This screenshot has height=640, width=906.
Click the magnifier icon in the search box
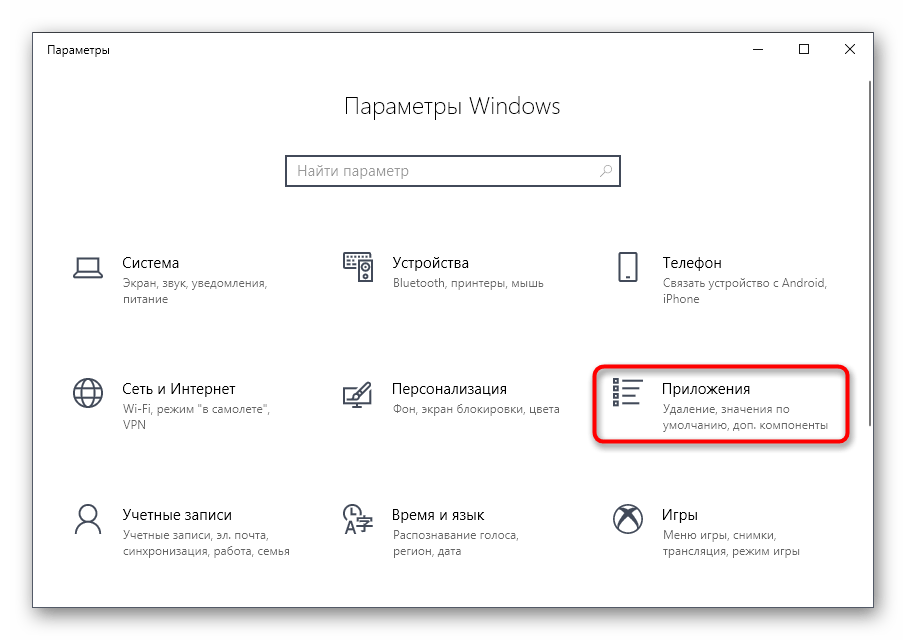[606, 171]
